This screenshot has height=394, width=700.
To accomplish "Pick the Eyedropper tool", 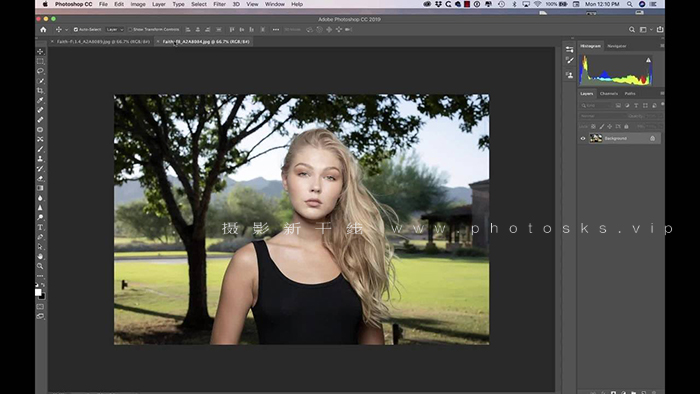I will click(40, 100).
